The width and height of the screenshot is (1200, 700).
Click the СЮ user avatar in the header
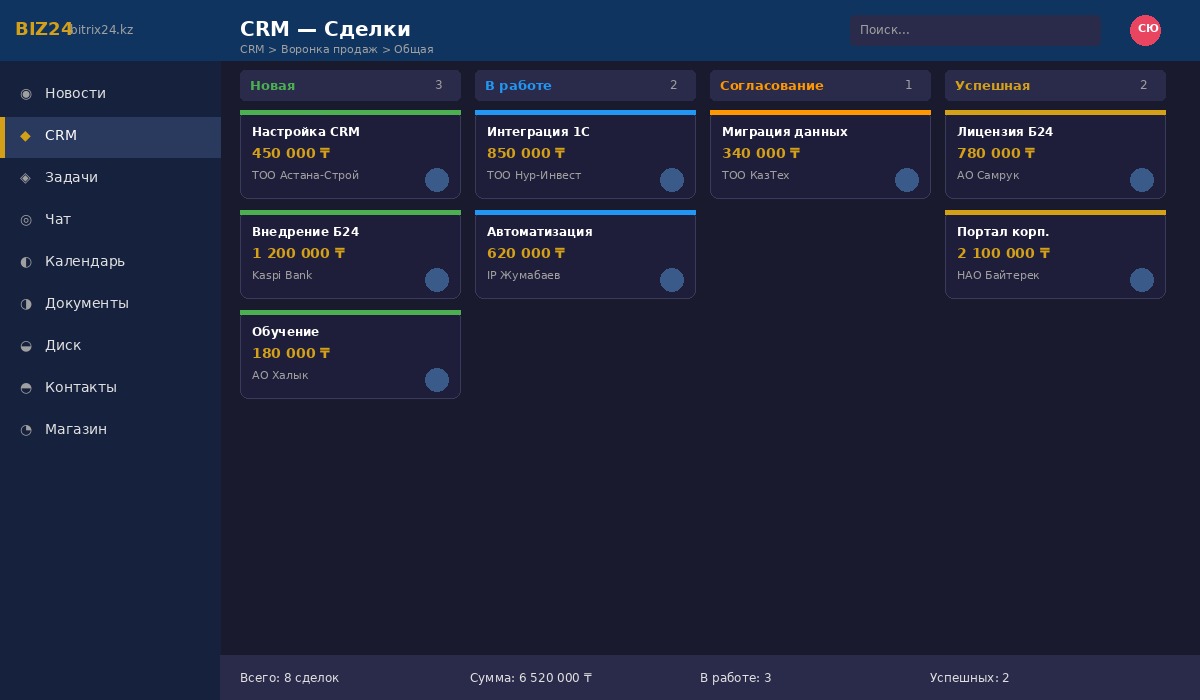click(x=1146, y=30)
